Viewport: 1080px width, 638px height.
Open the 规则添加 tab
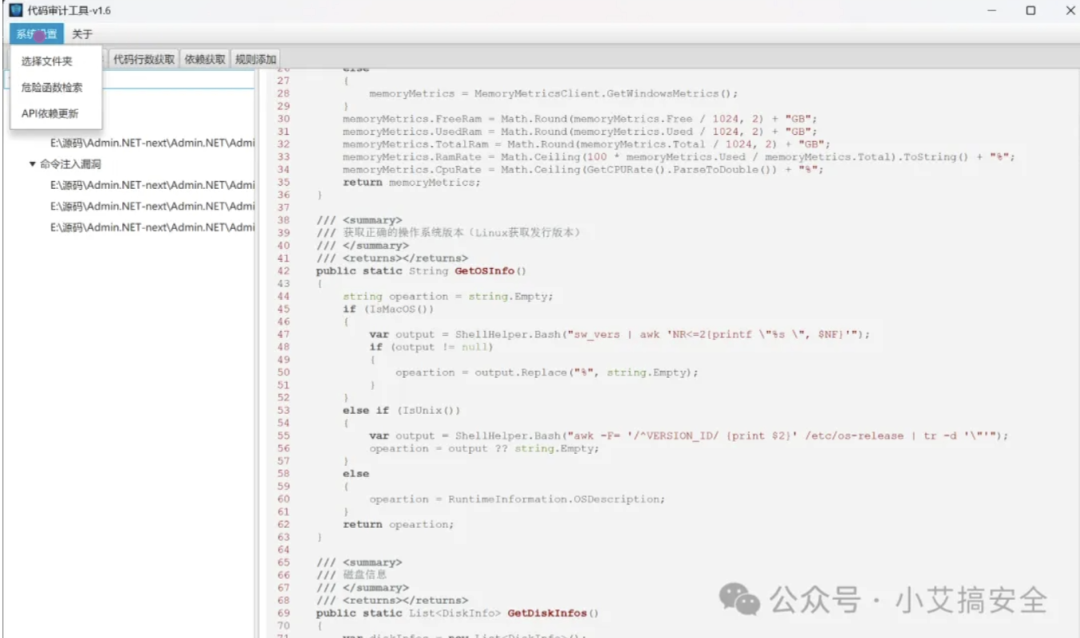click(256, 59)
